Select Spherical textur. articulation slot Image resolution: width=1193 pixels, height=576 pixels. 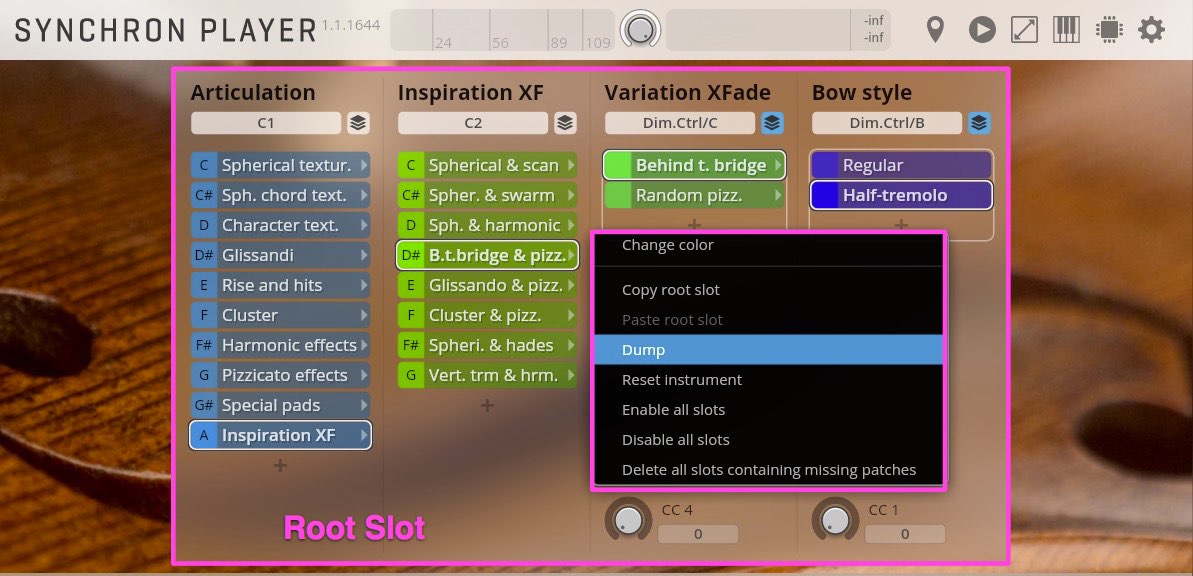(x=281, y=165)
